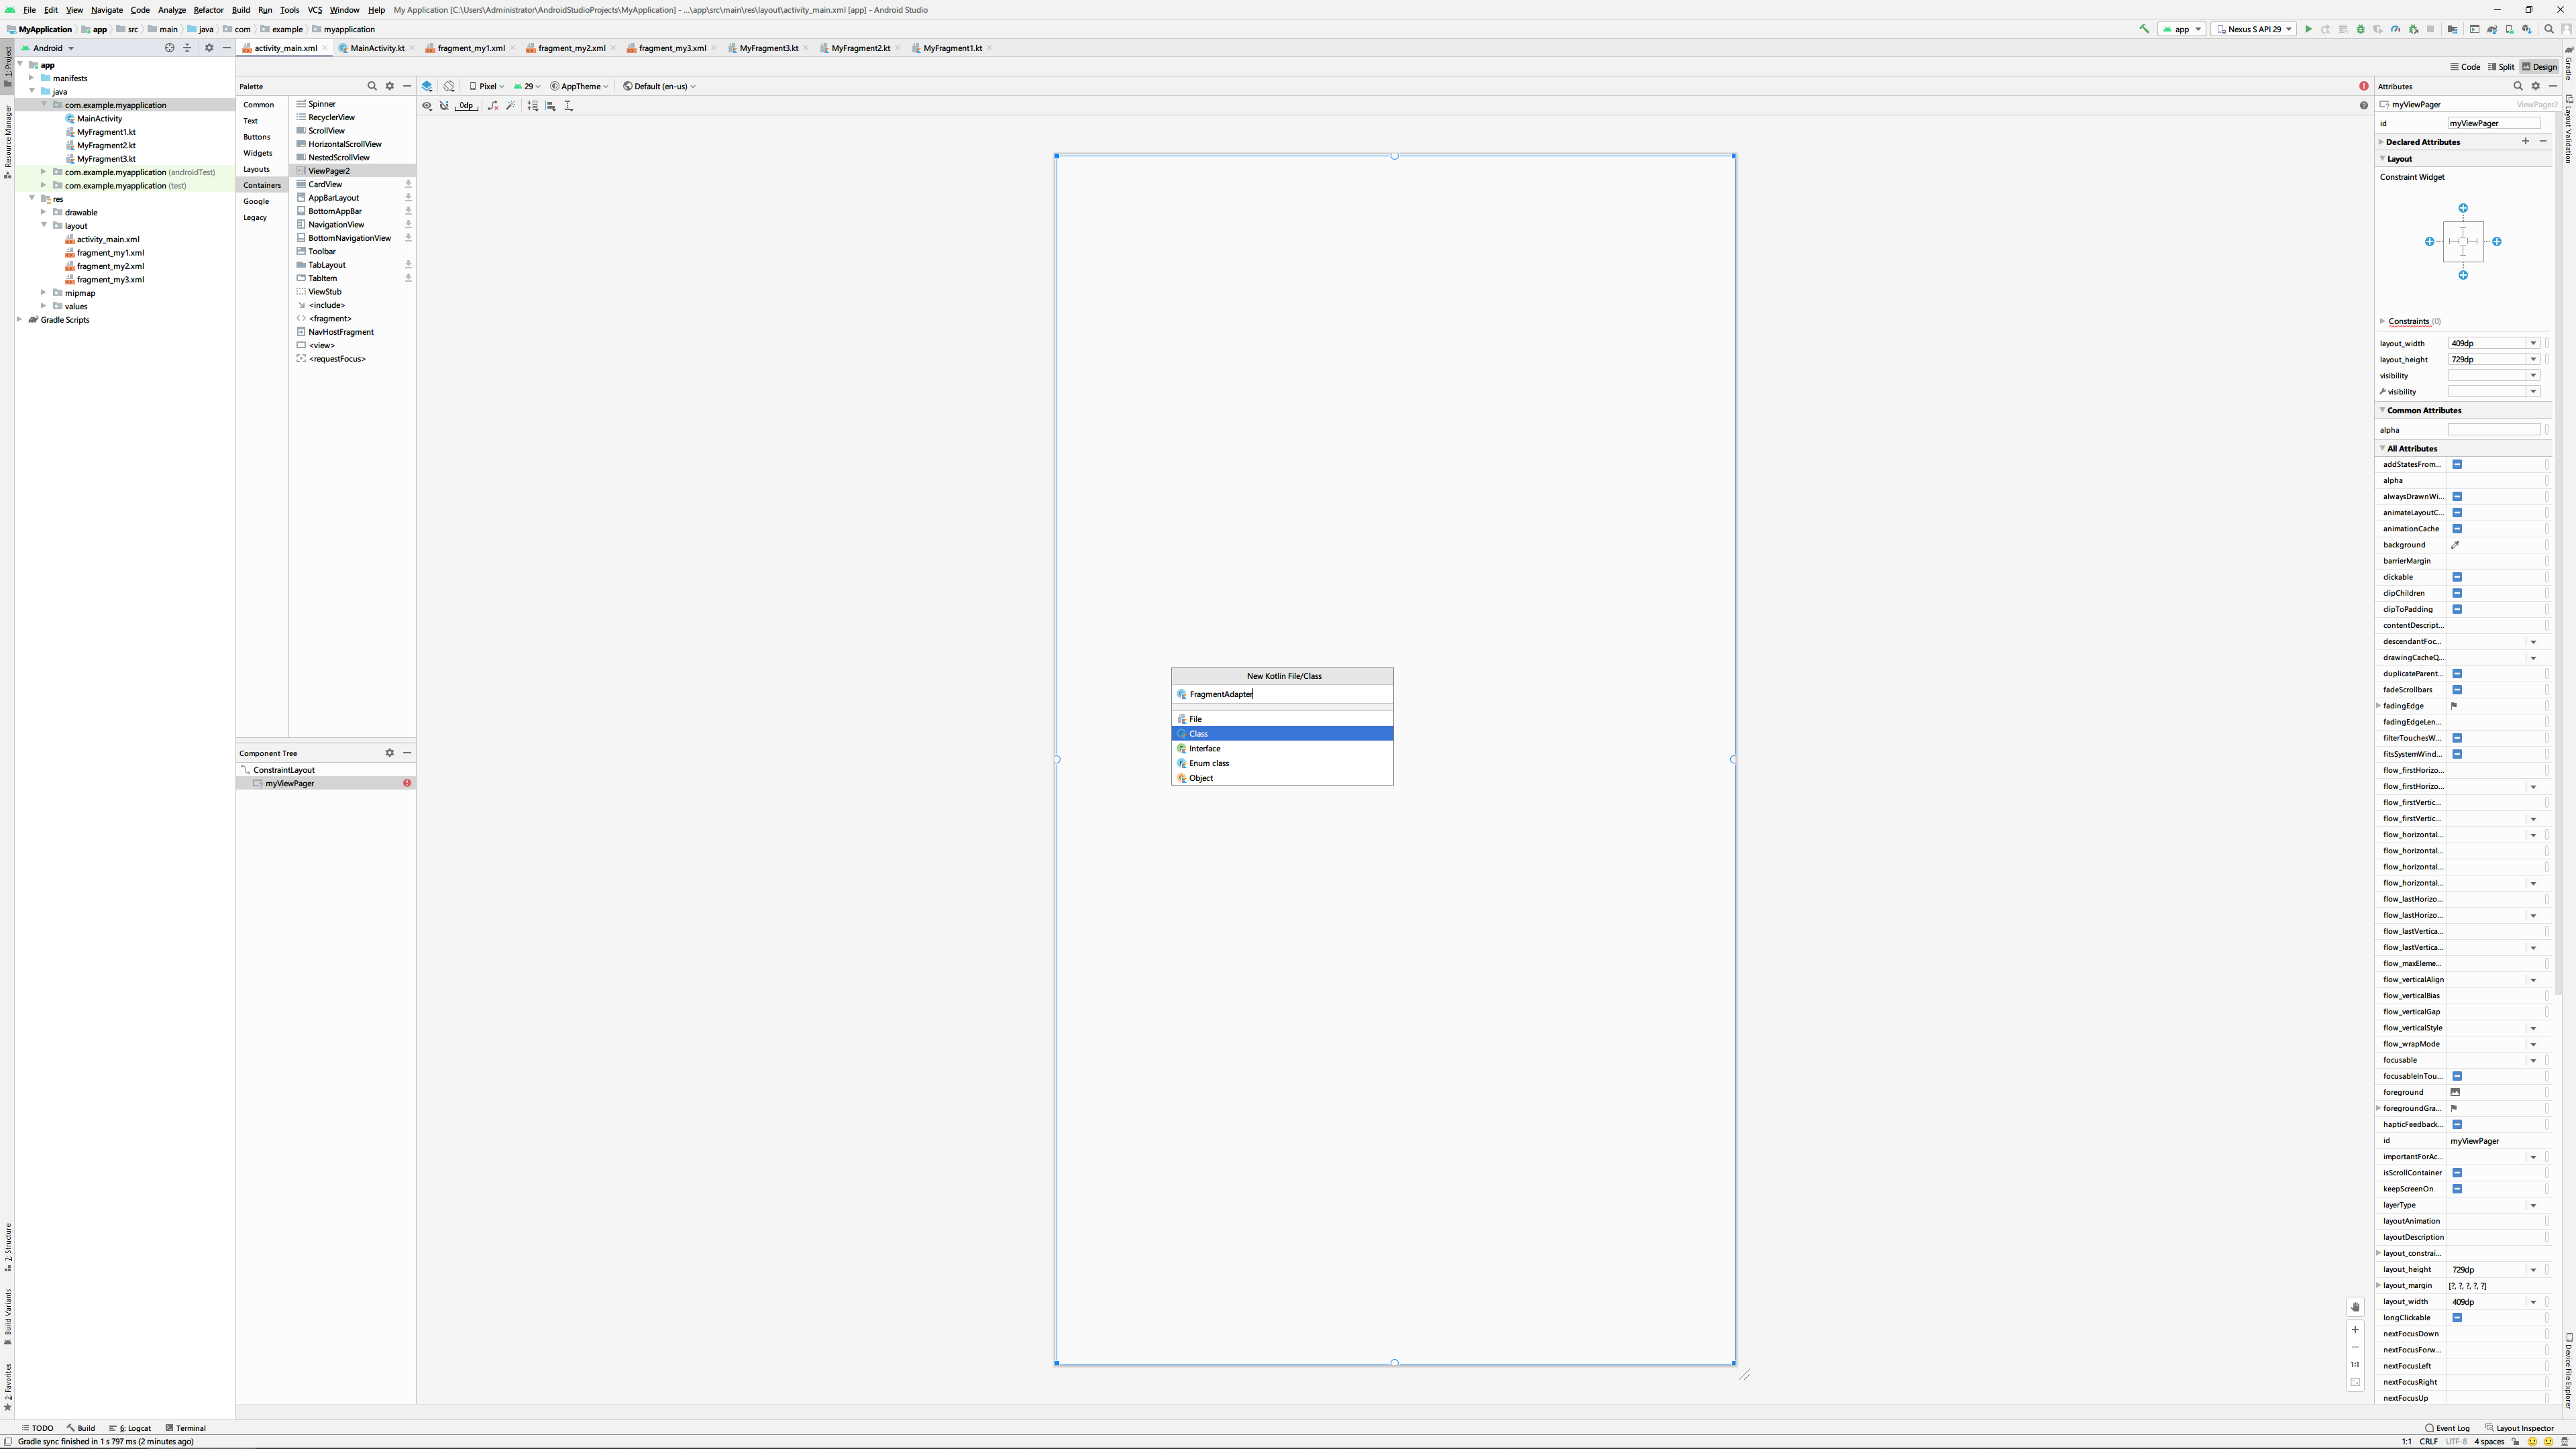Image resolution: width=2576 pixels, height=1449 pixels.
Task: Run the app with green play button
Action: click(2308, 29)
